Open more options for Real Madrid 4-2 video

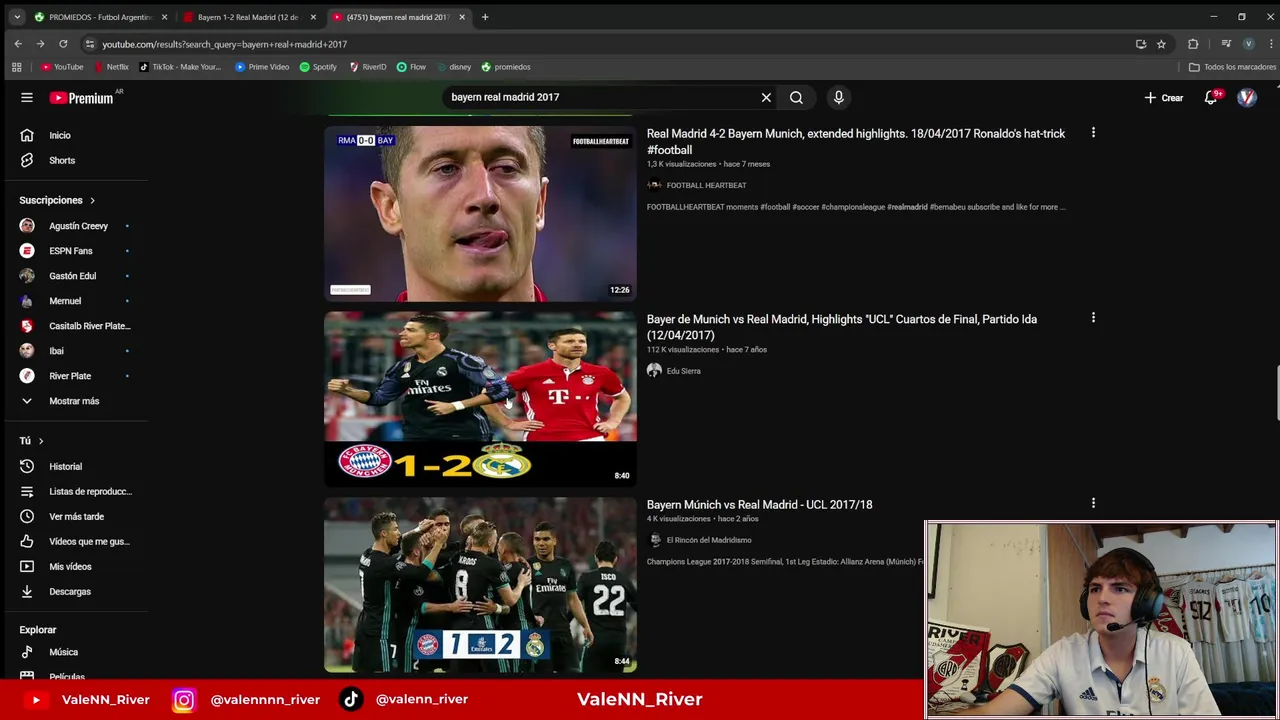[x=1093, y=132]
